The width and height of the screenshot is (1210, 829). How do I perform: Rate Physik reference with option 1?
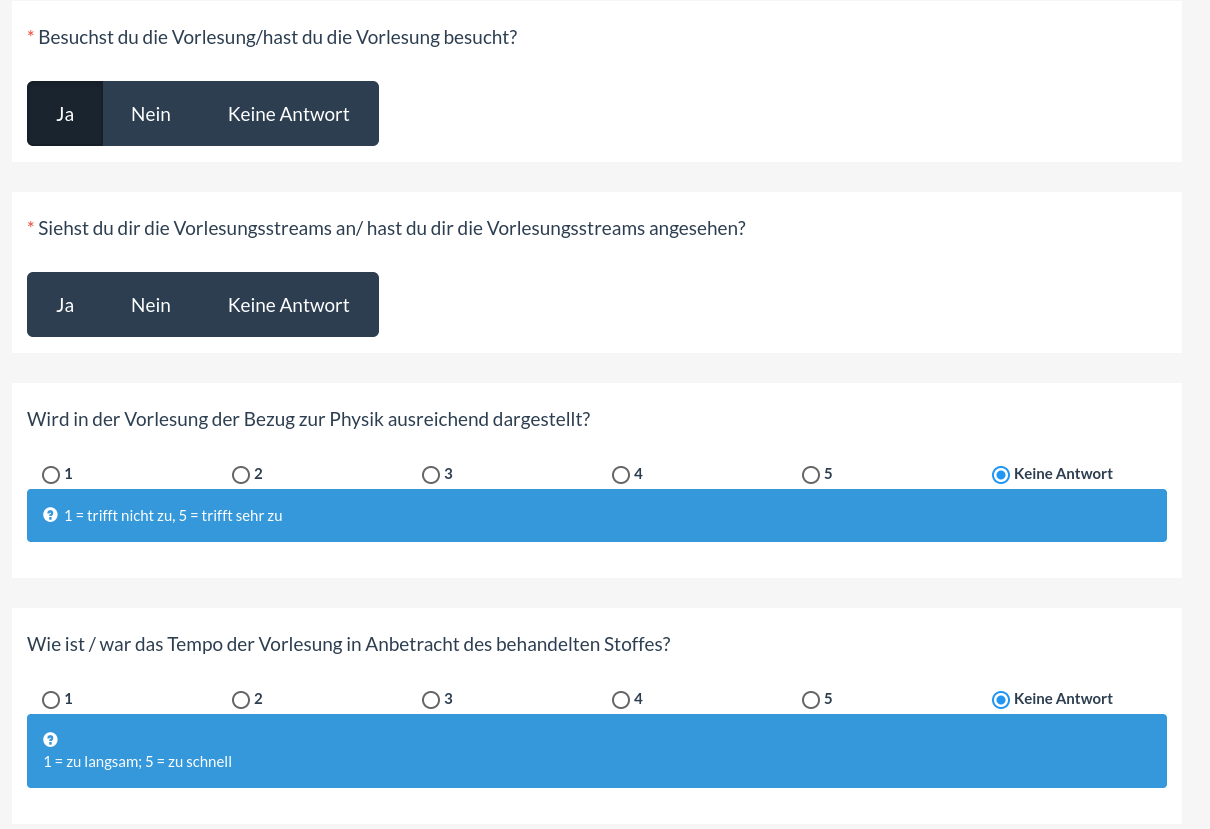tap(51, 475)
